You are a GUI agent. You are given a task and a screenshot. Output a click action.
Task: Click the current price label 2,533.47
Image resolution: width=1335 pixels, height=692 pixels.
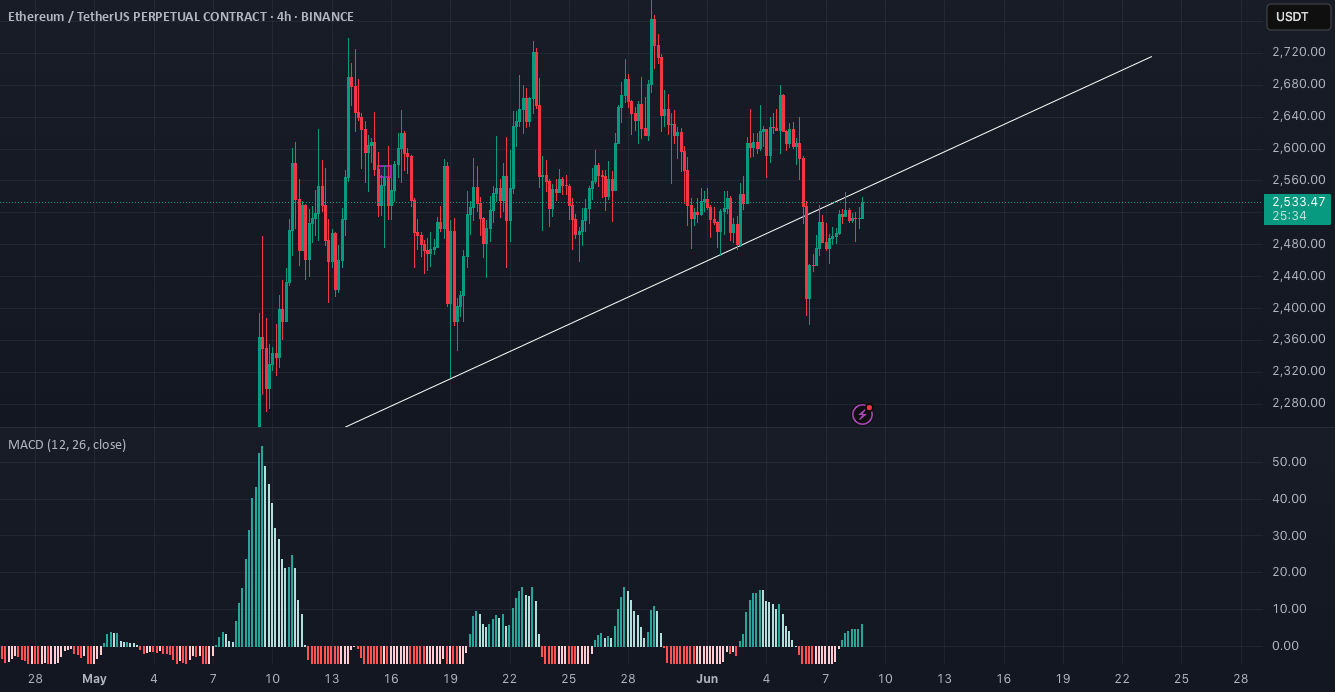[x=1298, y=202]
